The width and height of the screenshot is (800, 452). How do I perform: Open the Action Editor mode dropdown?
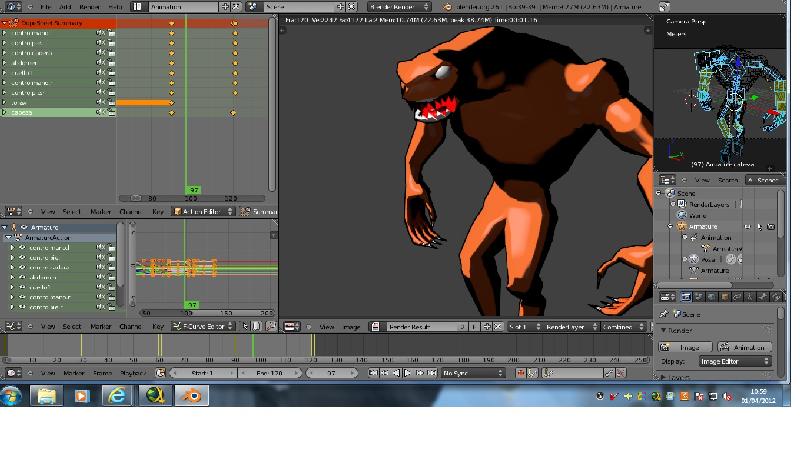click(203, 211)
